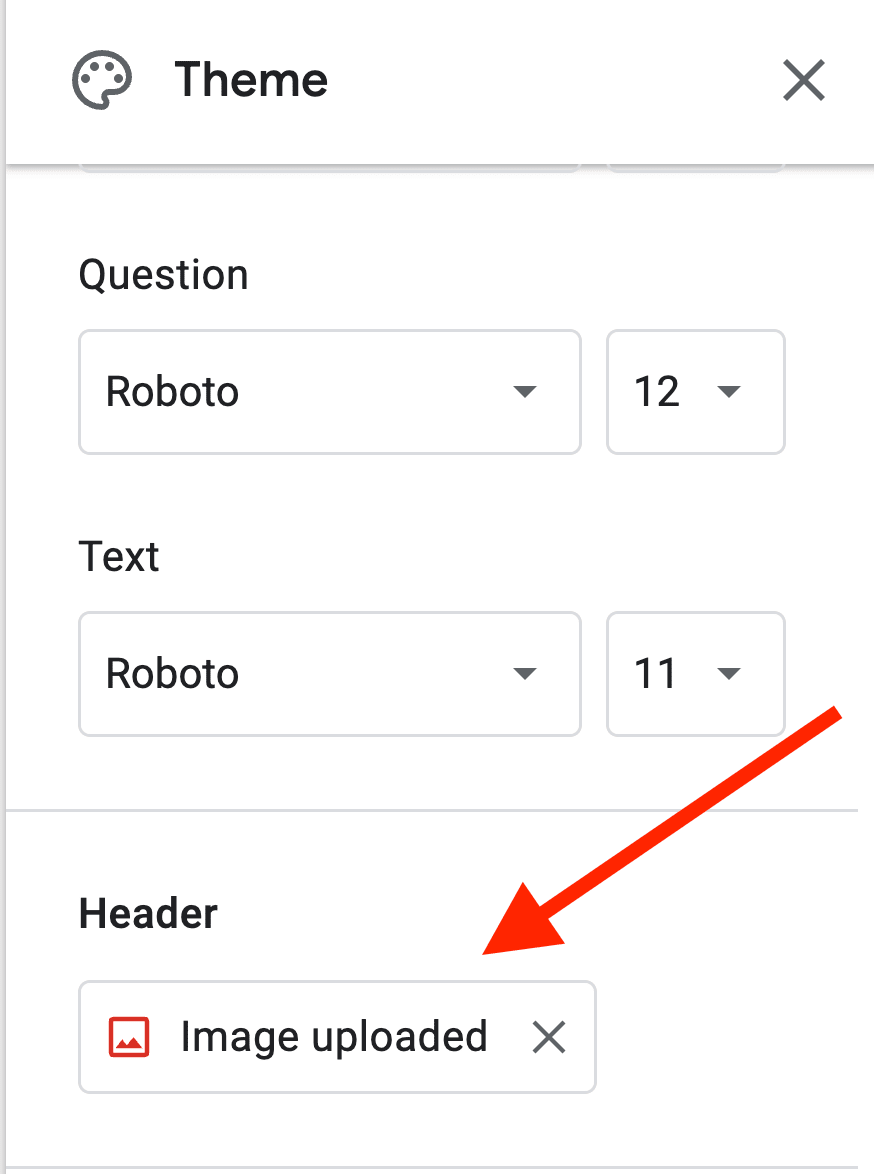Click the Header section label

[148, 914]
